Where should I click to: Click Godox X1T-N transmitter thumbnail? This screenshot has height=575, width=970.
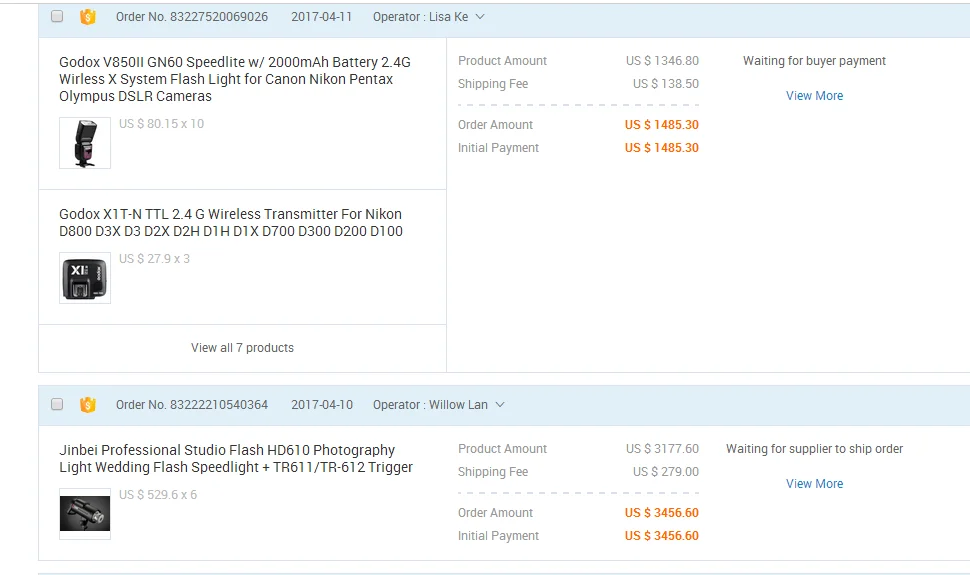[x=85, y=278]
